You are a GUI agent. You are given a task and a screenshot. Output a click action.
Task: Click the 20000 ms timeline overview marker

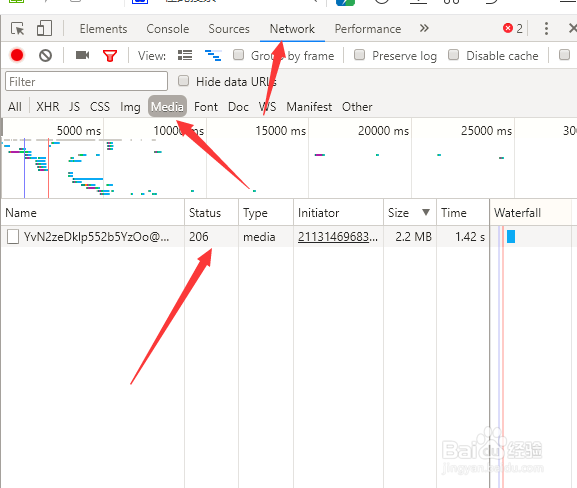coord(383,131)
